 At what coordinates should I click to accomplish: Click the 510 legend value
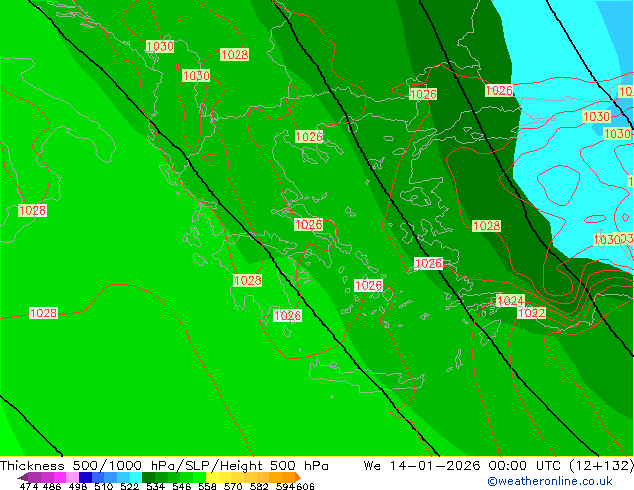coord(104,486)
